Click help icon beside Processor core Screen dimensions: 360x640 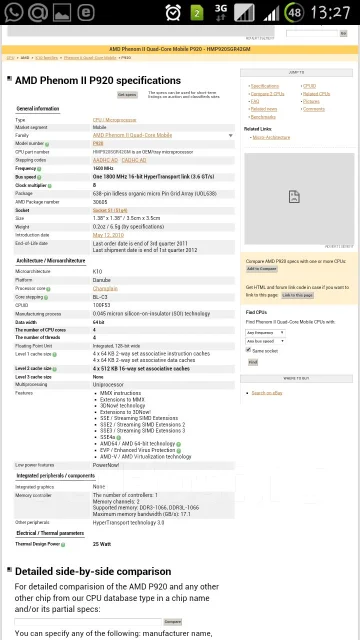[48, 289]
